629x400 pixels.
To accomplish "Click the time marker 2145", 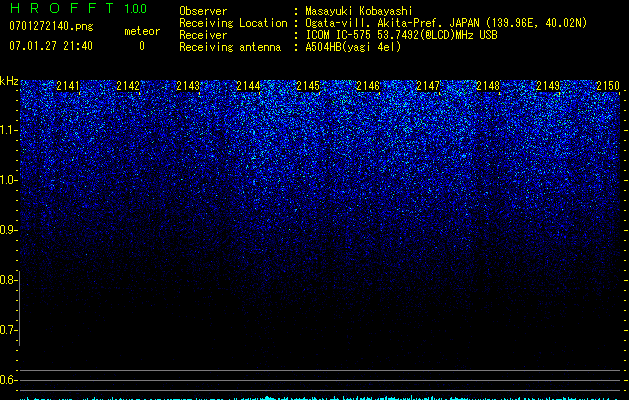I will pos(308,85).
